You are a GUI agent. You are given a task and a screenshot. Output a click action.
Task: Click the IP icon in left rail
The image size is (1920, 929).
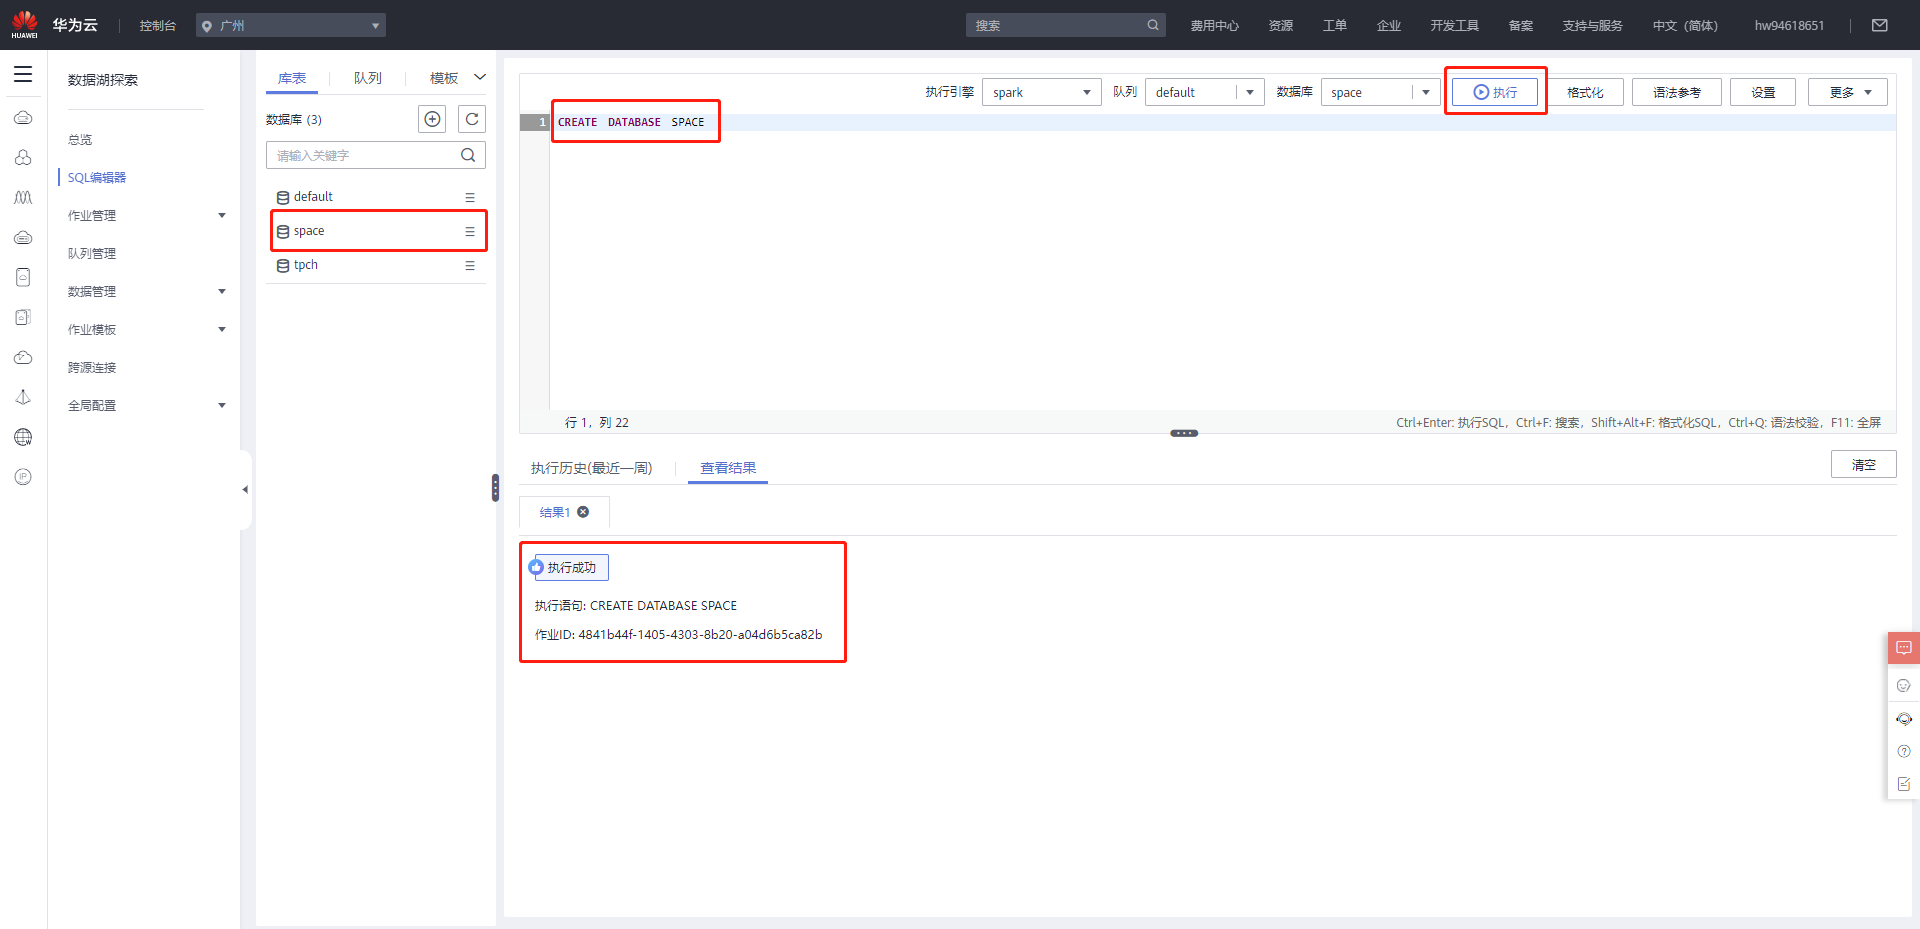(23, 477)
